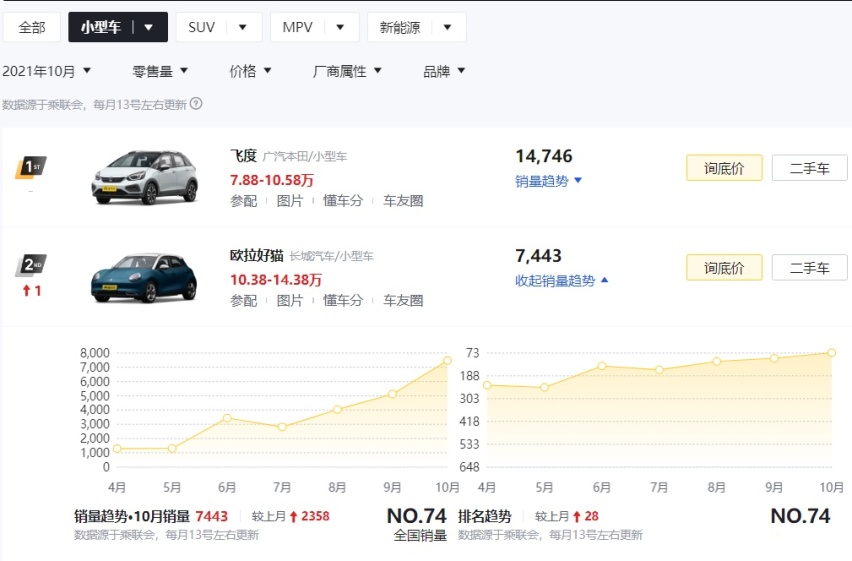Screen dimensions: 852x561
Task: Click 询底价 button for 欧拉好猫
Action: click(x=724, y=267)
